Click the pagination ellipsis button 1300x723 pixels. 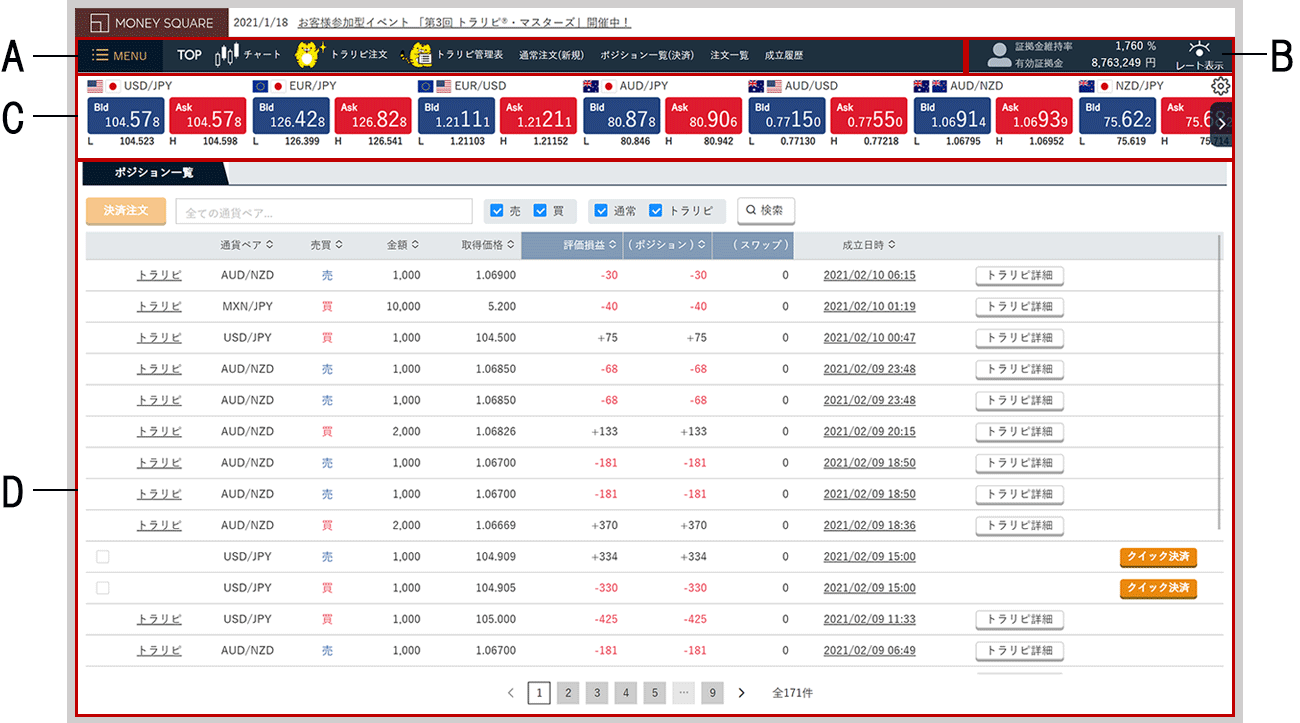coord(683,692)
